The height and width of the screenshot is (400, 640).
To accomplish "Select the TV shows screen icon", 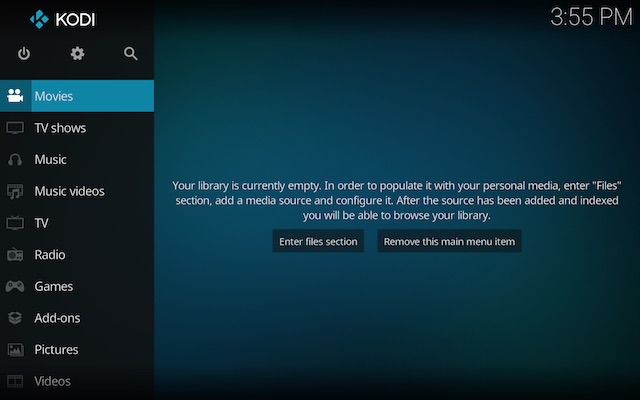I will click(x=15, y=128).
